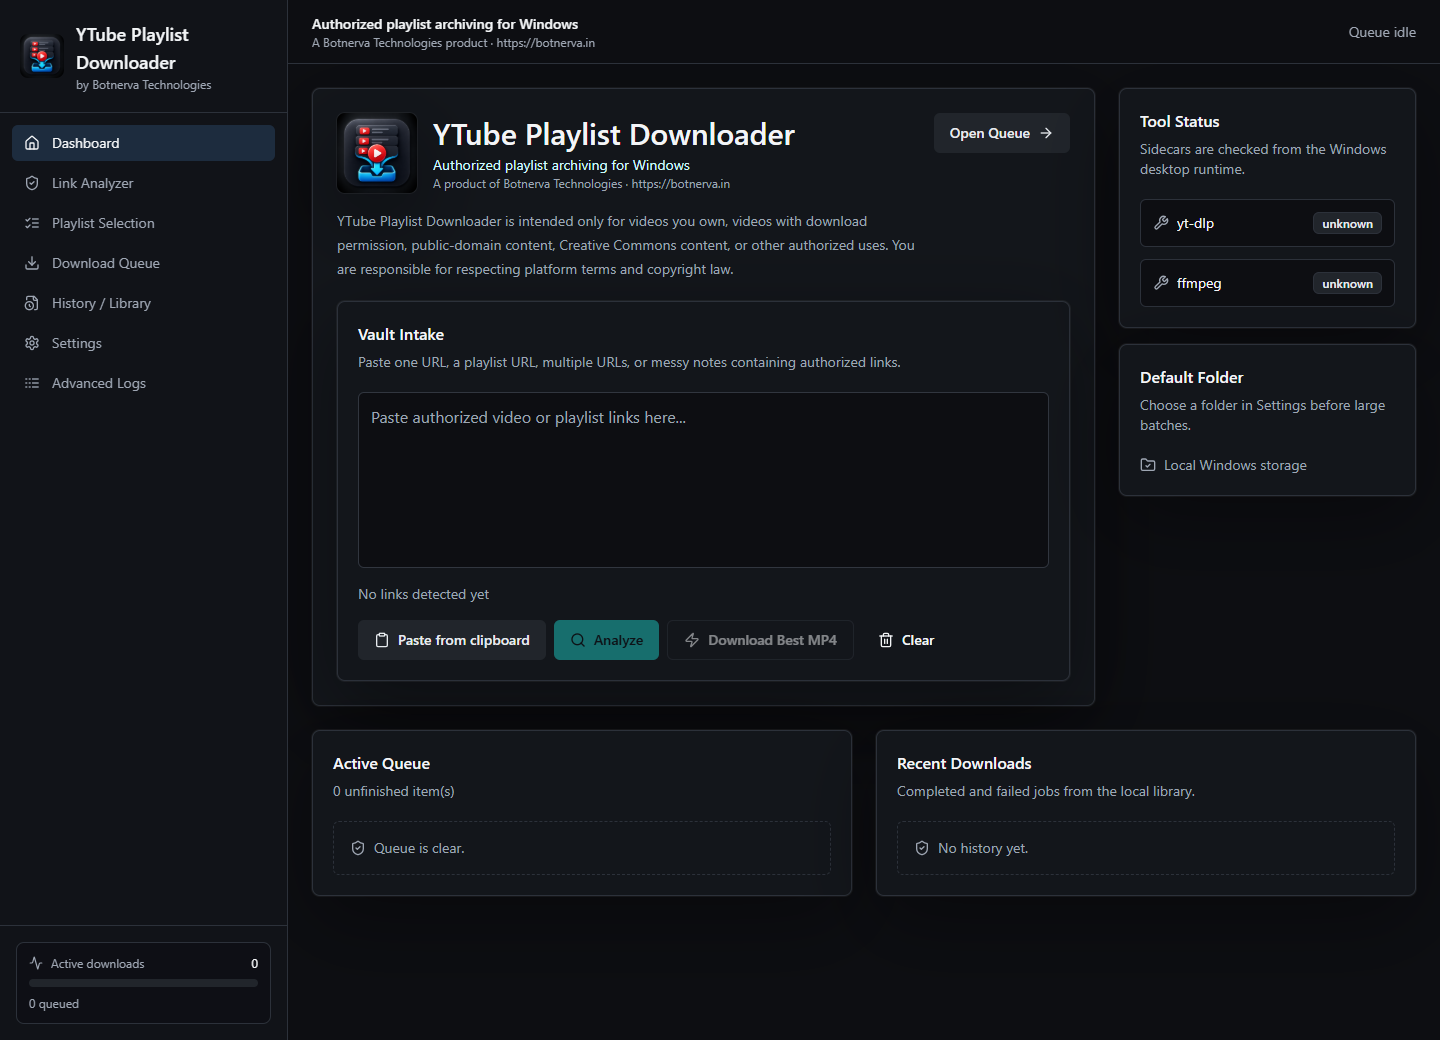Click the Recent Downloads heading
The height and width of the screenshot is (1040, 1440).
[964, 763]
